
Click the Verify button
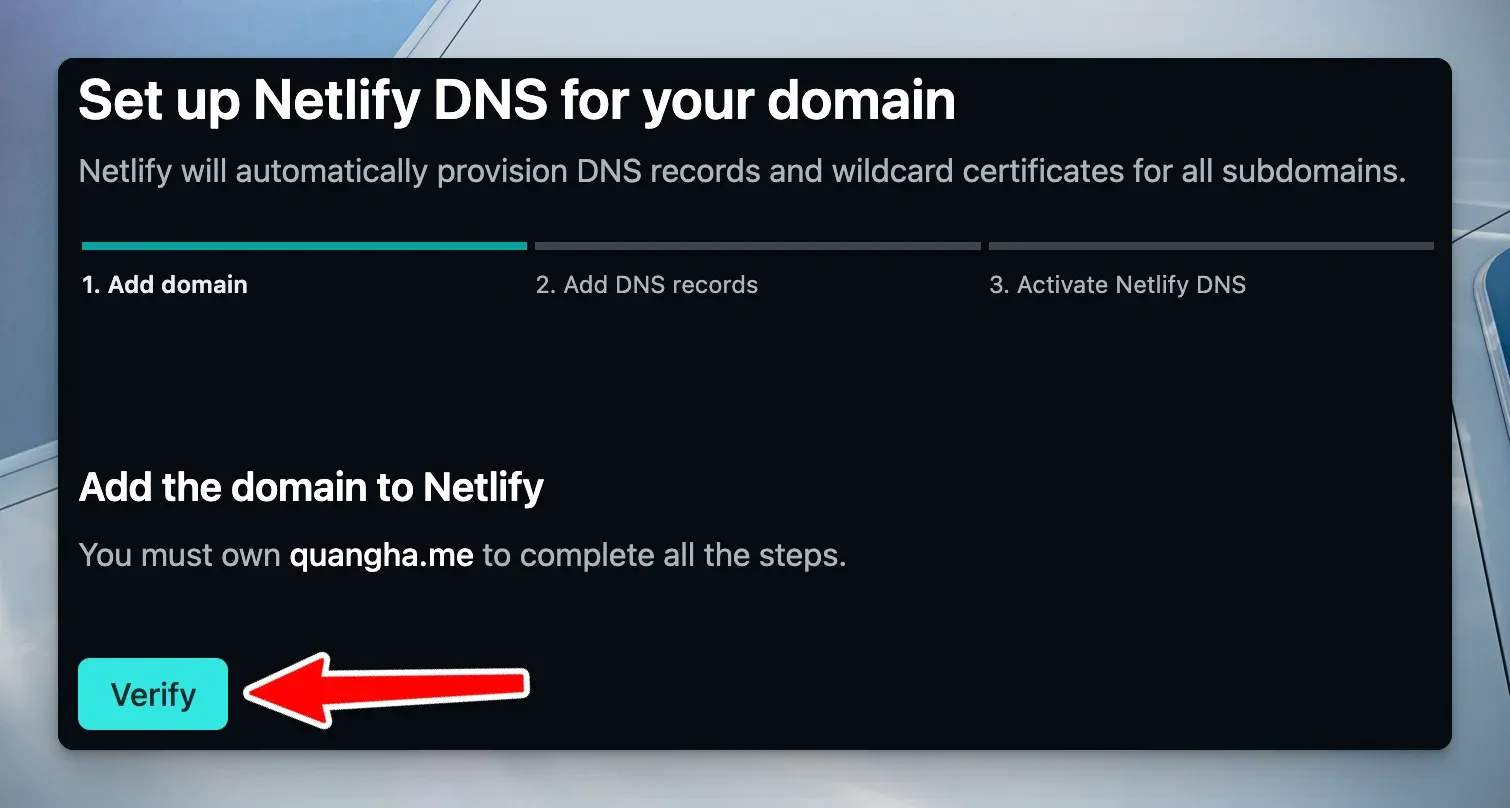[x=153, y=694]
